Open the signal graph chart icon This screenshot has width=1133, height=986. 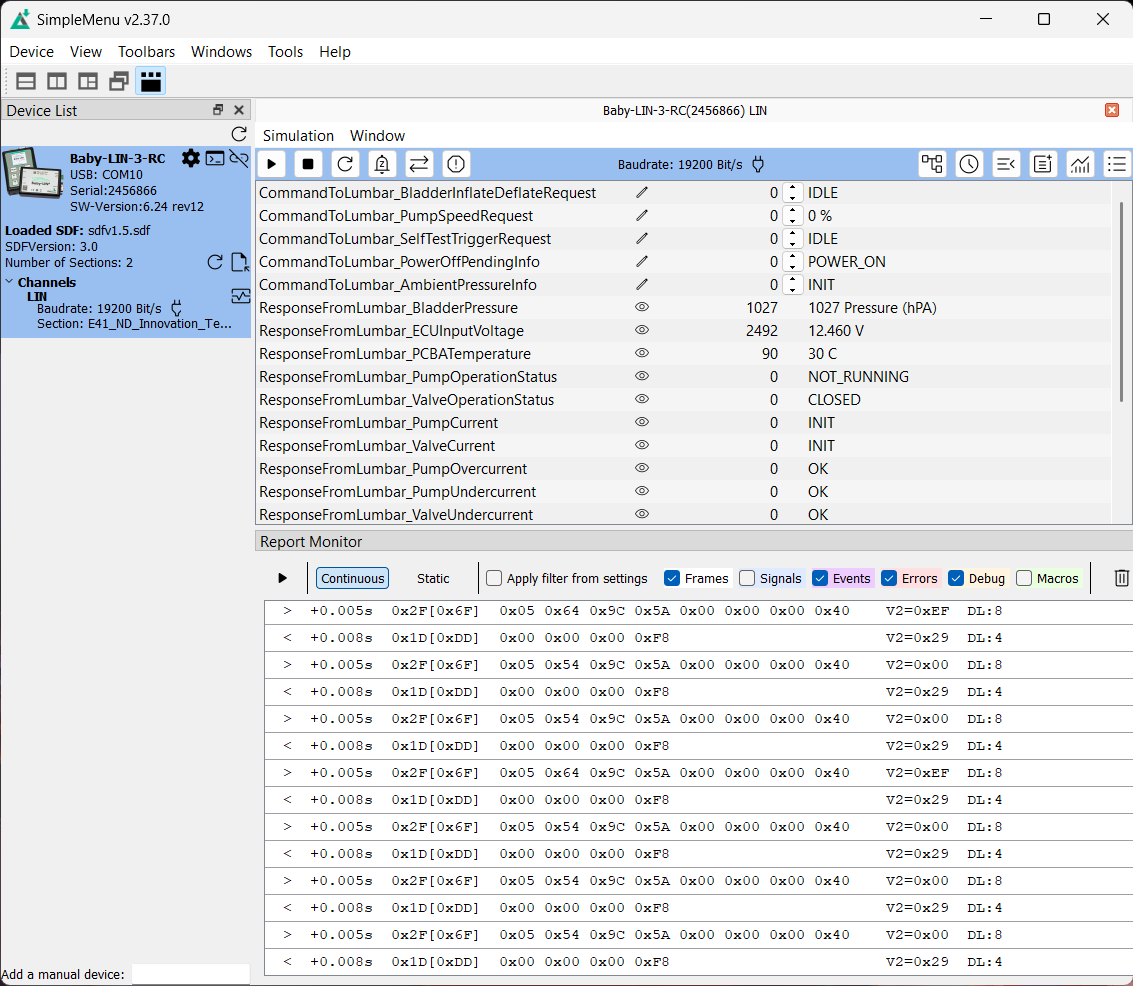pos(1080,164)
